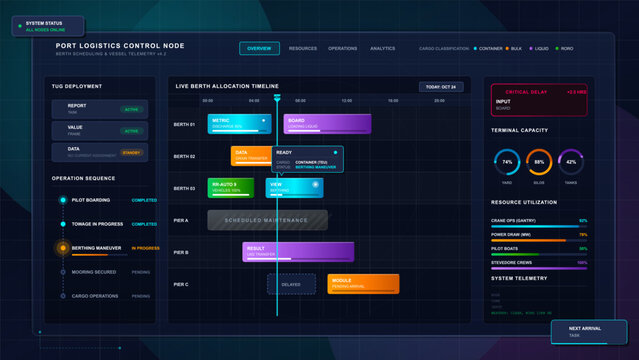This screenshot has width=639, height=360.
Task: Switch to the OPERATIONS tab
Action: click(x=342, y=49)
